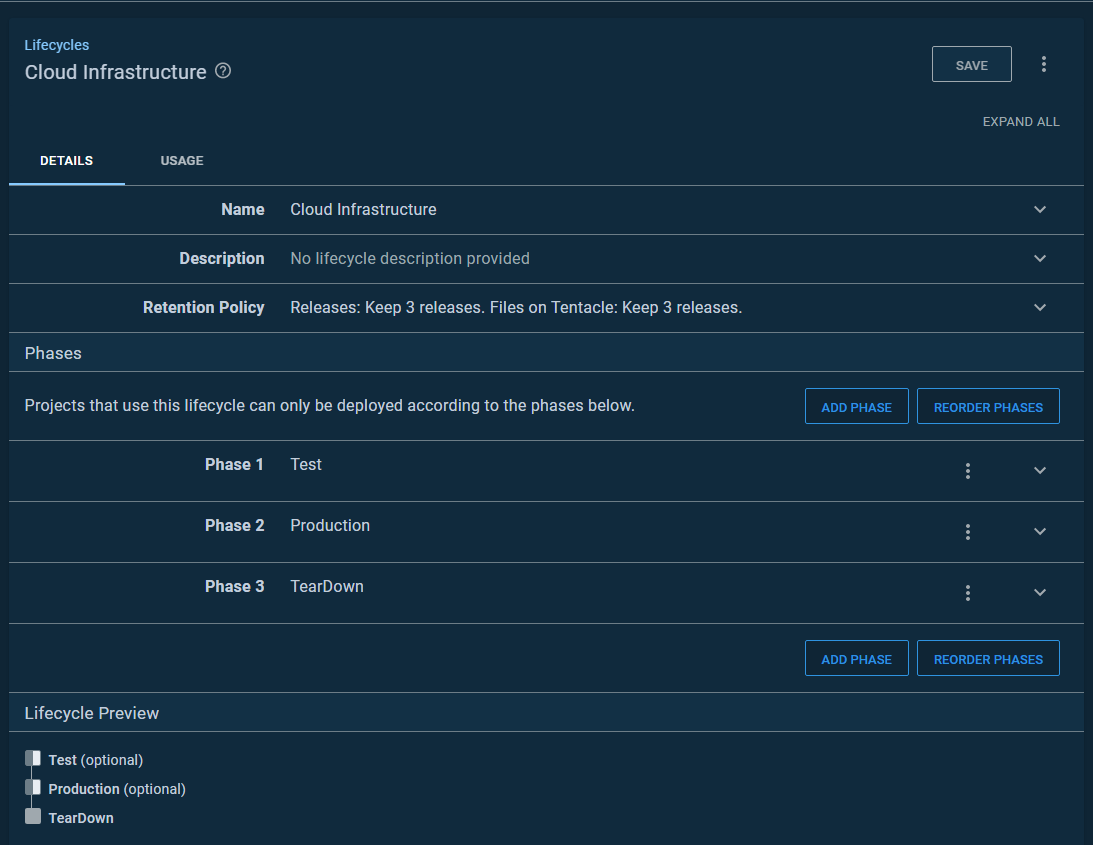Expand the Retention Policy section

(1040, 308)
